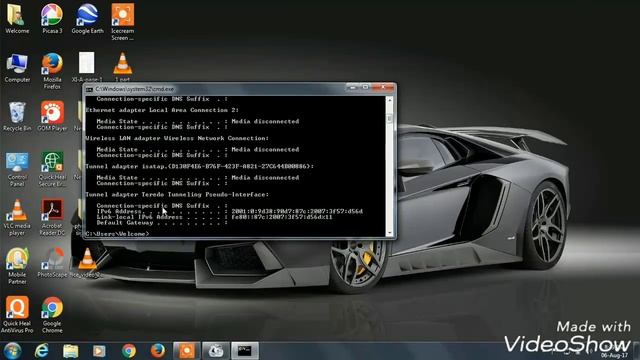Click the 'Default Gateway' output line
Screen dimensions: 640x360
[162, 223]
